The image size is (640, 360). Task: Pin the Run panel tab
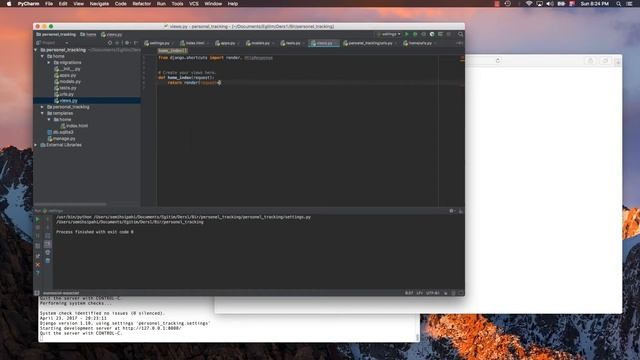(38, 256)
